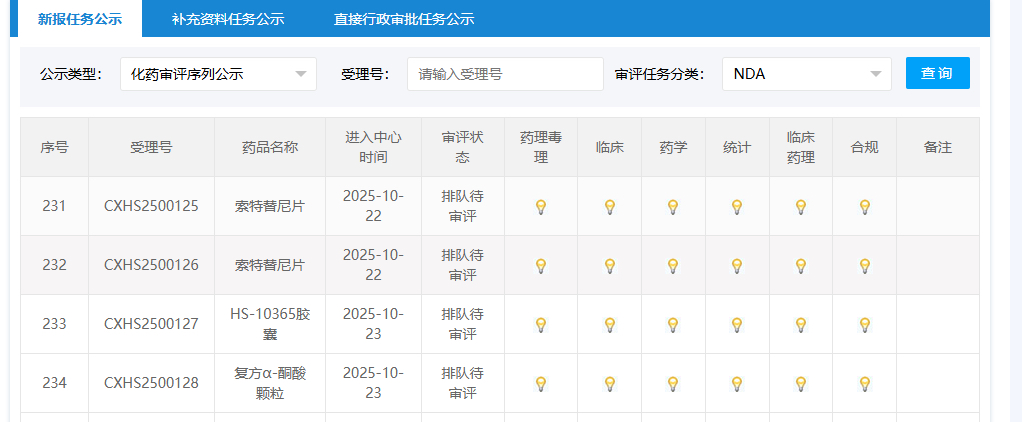1022x422 pixels.
Task: Click the 备注 column header
Action: point(938,147)
